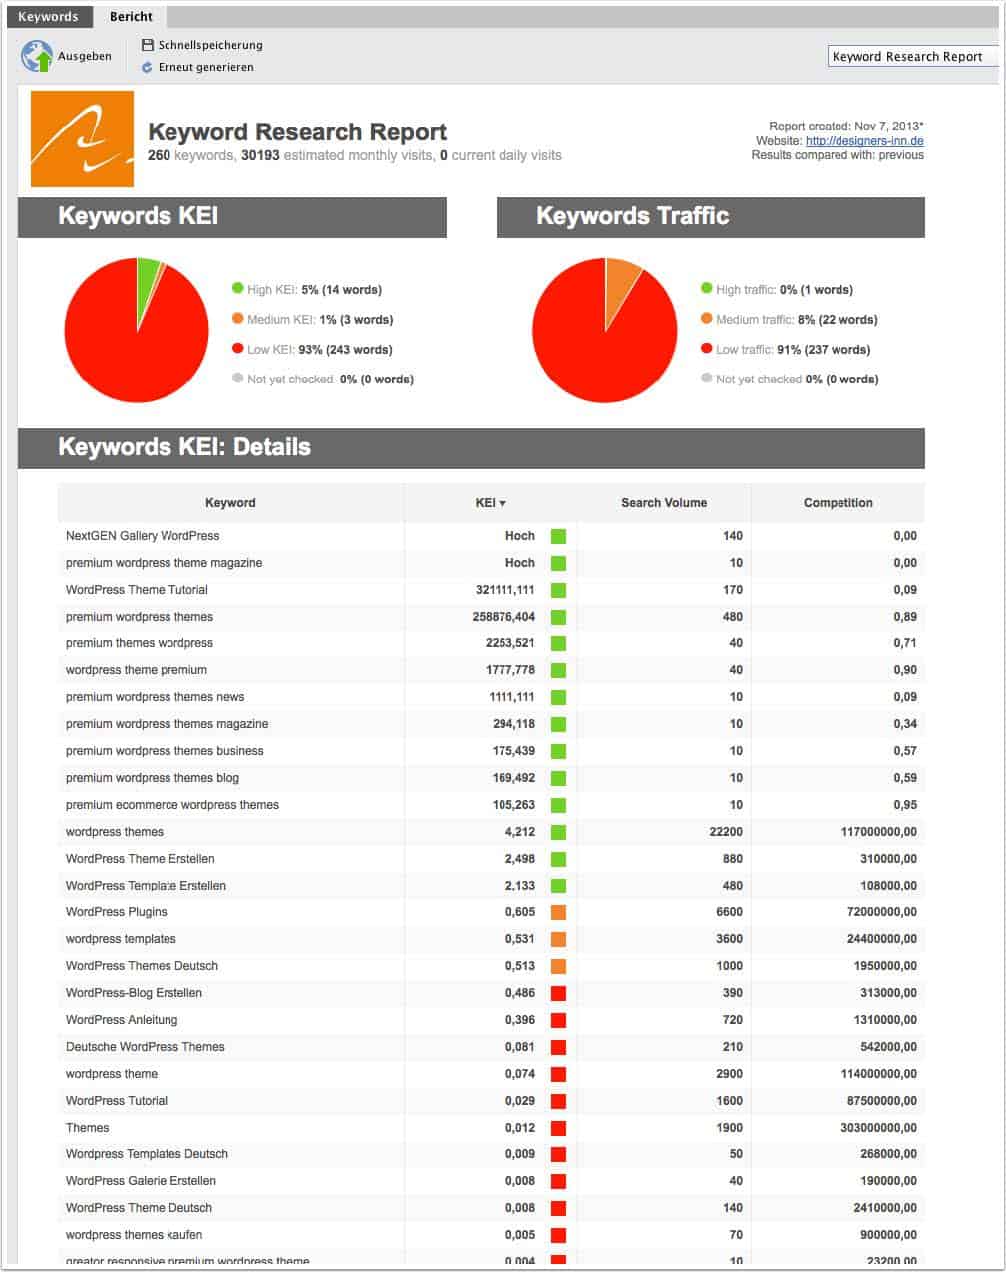1006x1272 pixels.
Task: Click green KEI indicator for NextGEN Gallery WordPress
Action: coord(558,536)
